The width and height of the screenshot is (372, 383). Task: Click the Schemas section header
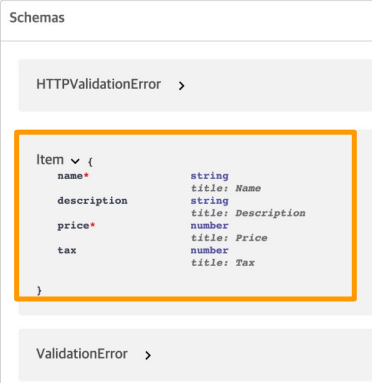[x=37, y=18]
